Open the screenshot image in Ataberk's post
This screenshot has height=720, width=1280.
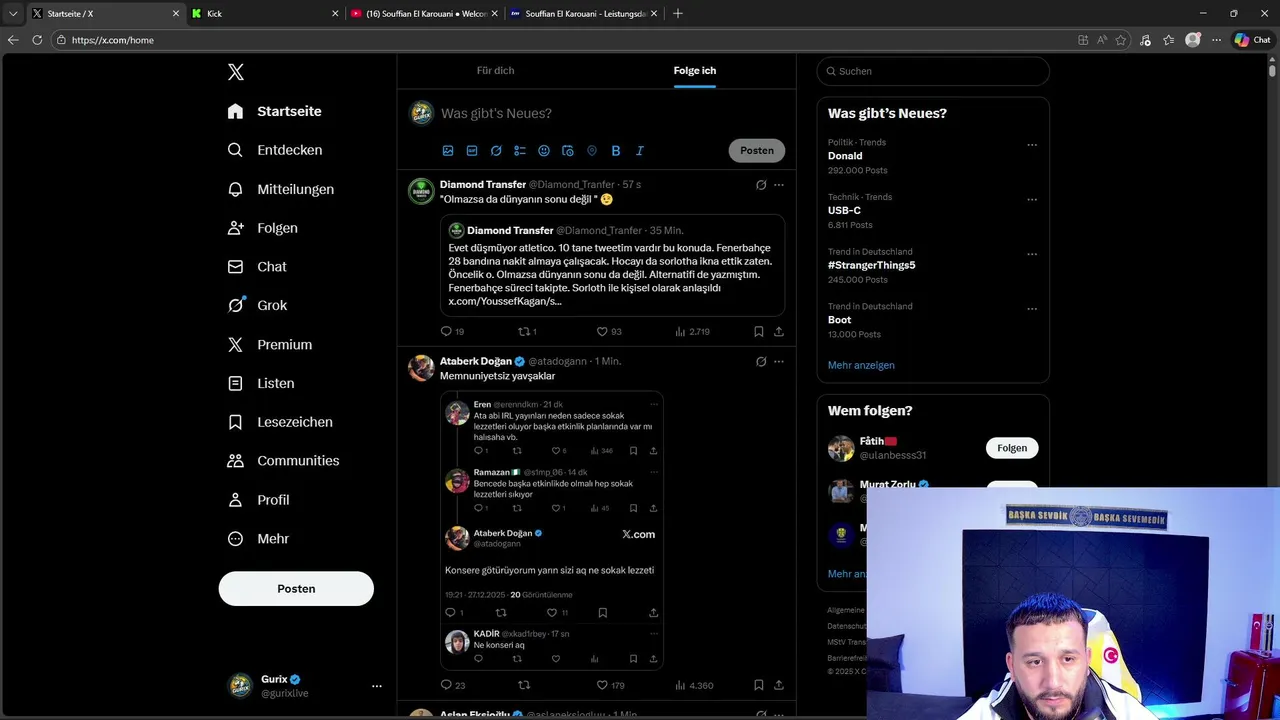coord(552,530)
